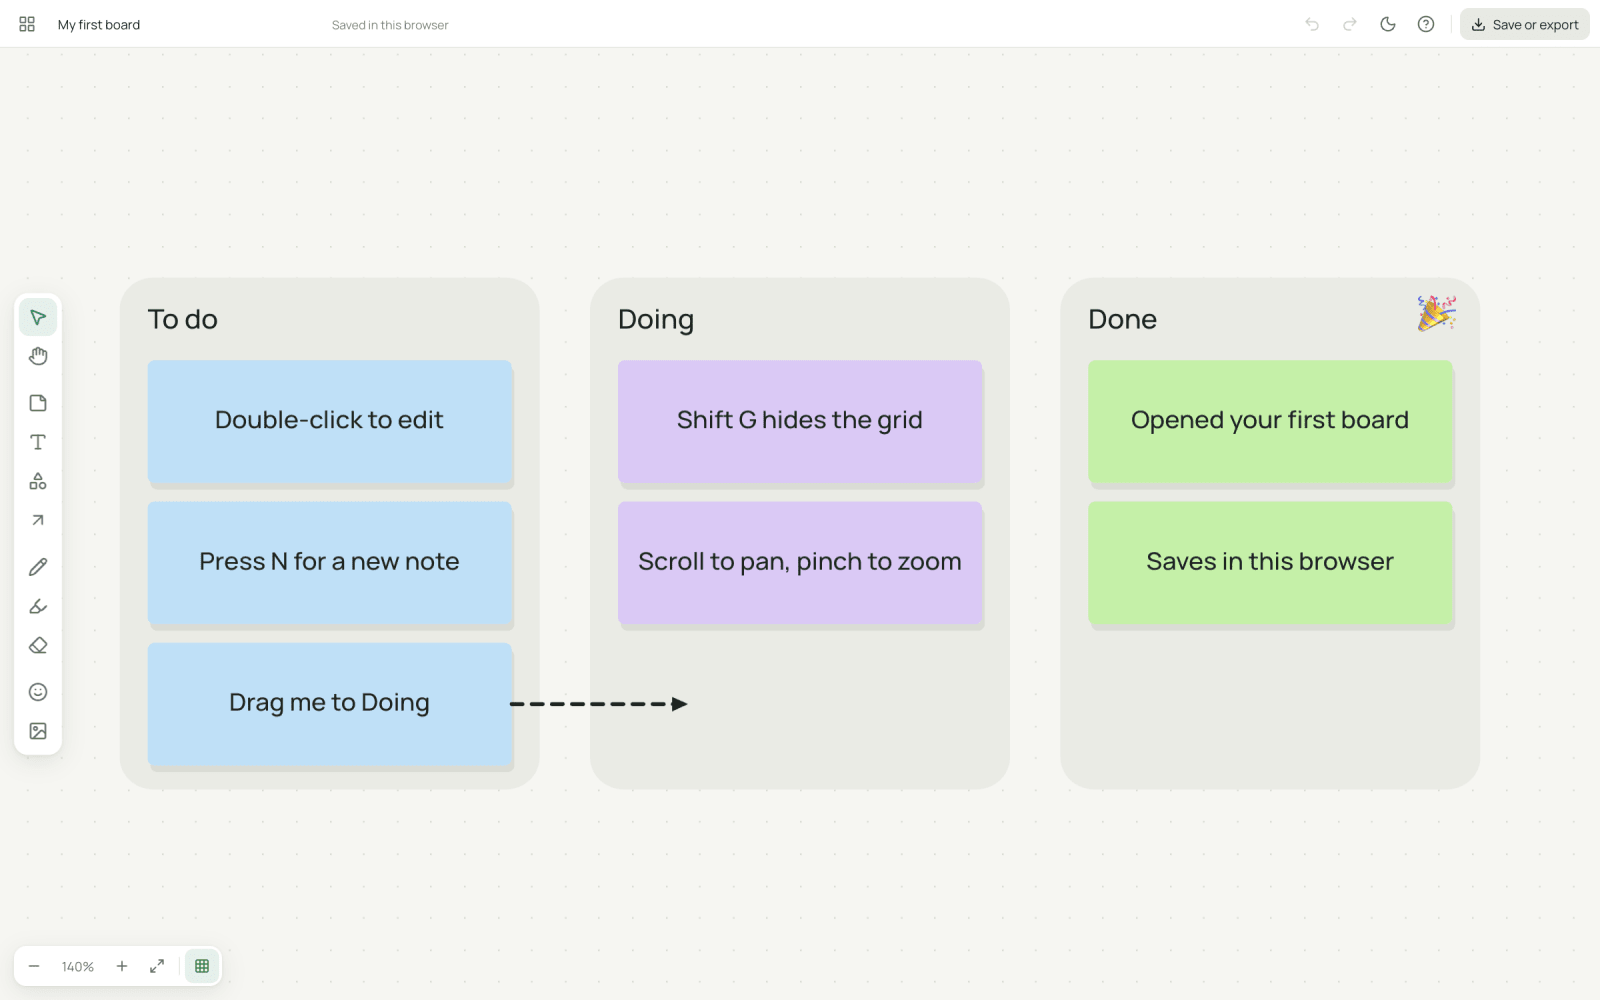The image size is (1600, 1000).
Task: Zoom out with the minus button
Action: pyautogui.click(x=34, y=966)
